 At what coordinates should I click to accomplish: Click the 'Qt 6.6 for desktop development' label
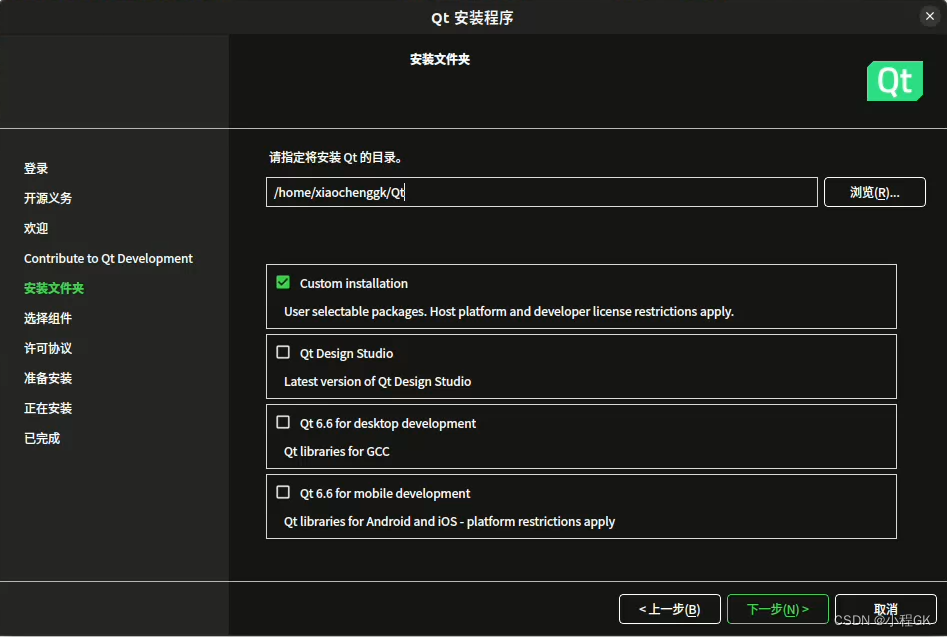point(388,423)
